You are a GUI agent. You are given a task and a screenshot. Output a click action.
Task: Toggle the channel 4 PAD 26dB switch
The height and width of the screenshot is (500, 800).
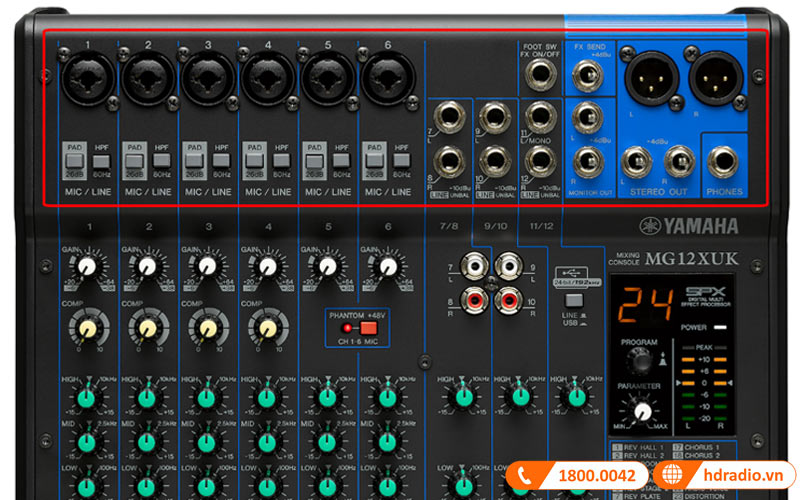click(255, 161)
